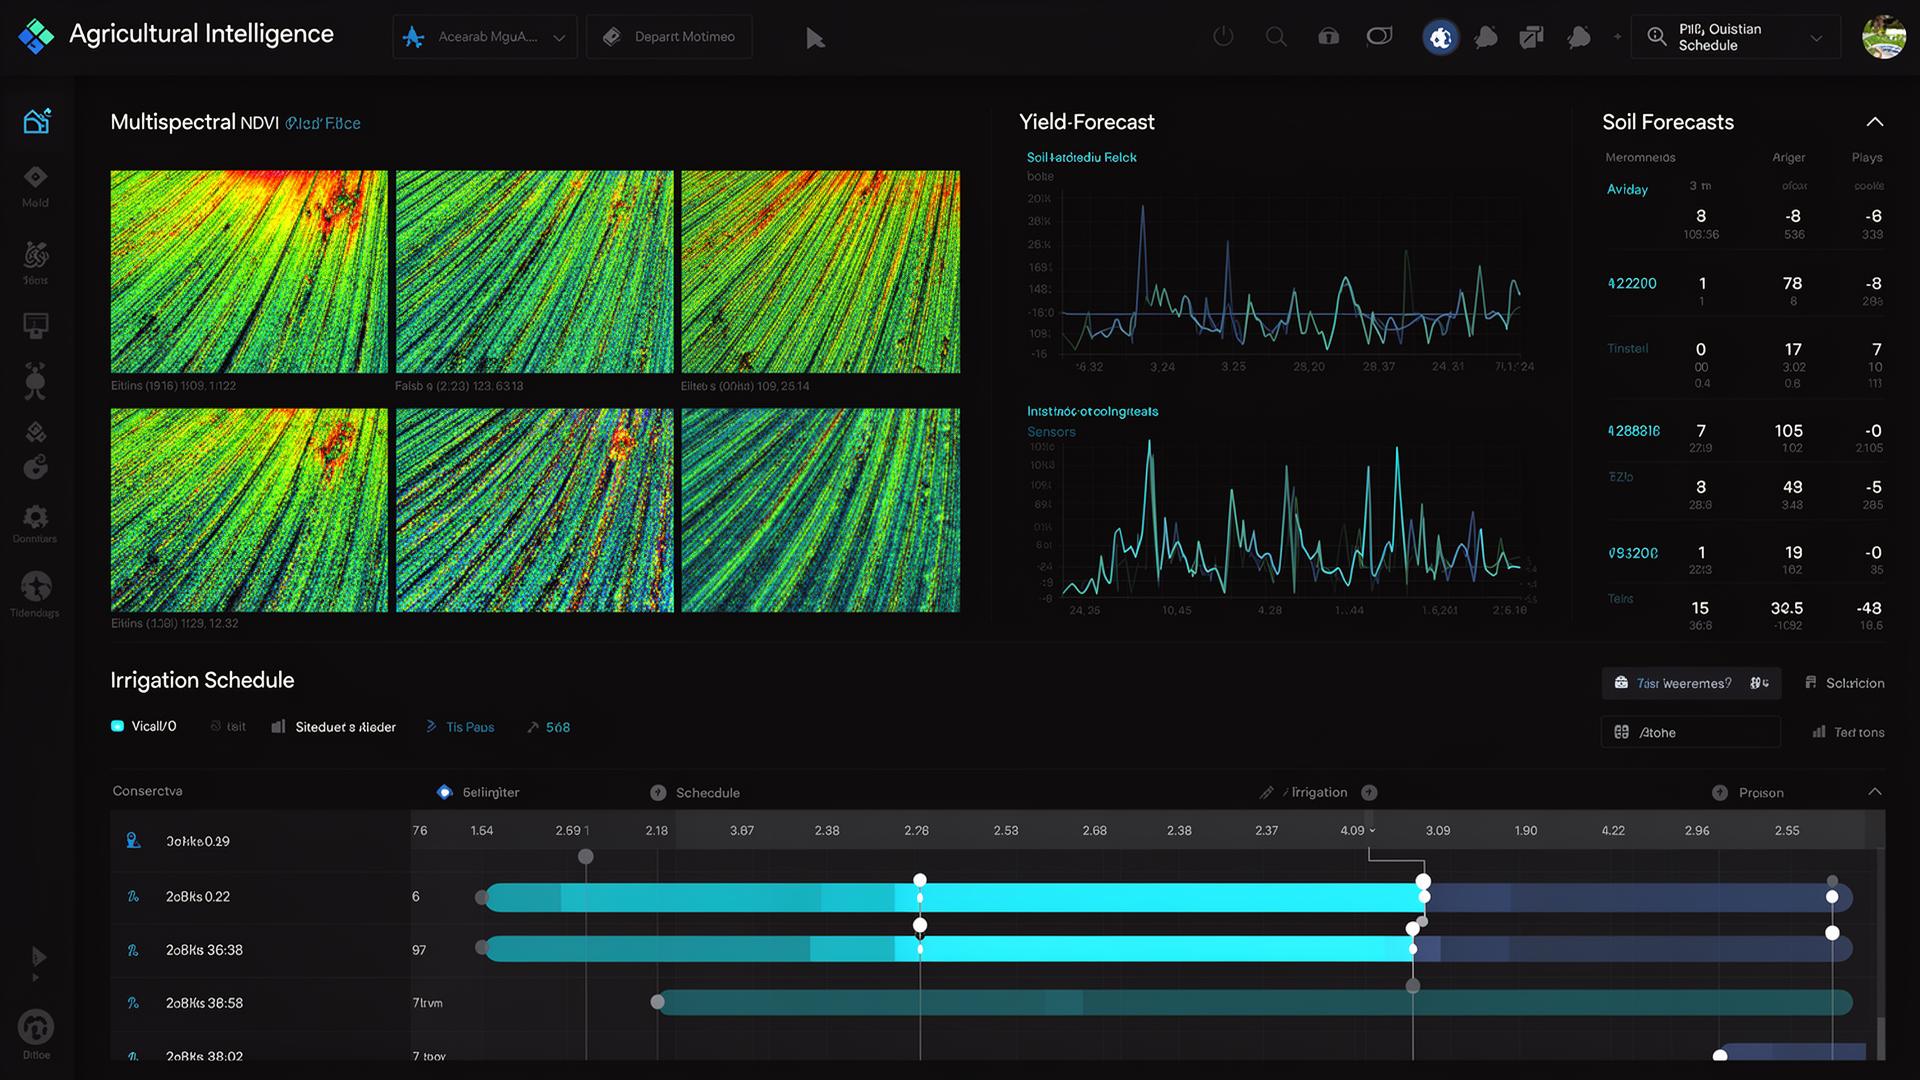Click the home dashboard icon in sidebar
The height and width of the screenshot is (1080, 1920).
(x=36, y=121)
